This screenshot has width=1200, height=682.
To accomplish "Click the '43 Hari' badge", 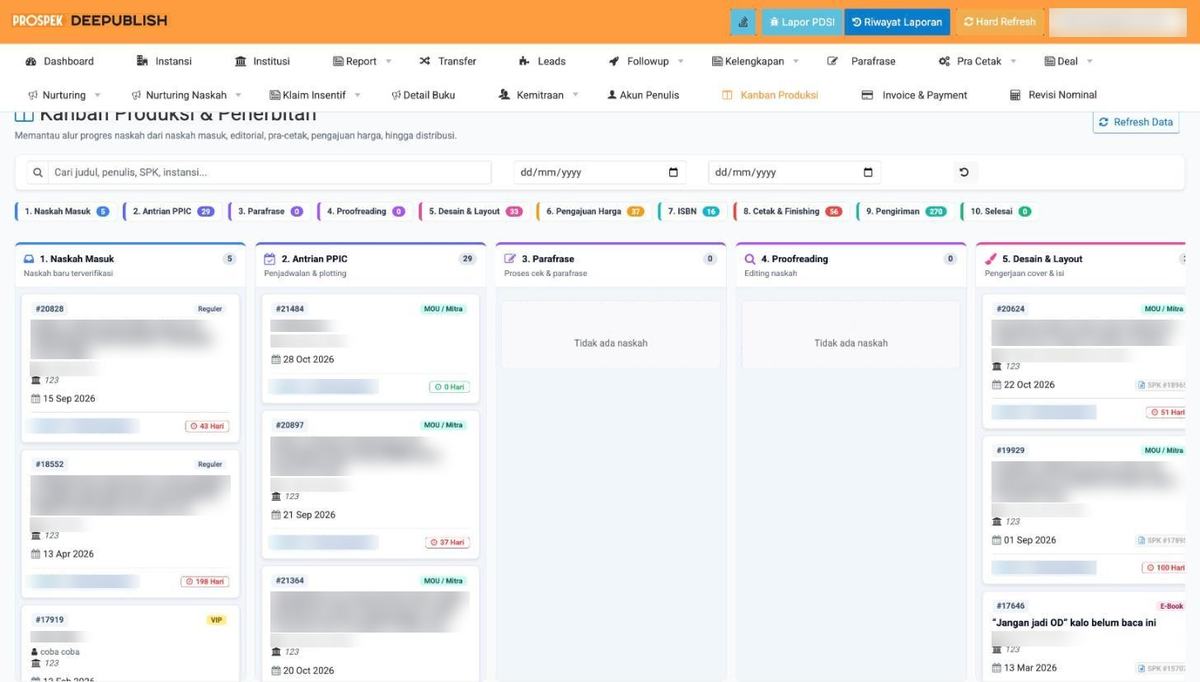I will 206,426.
